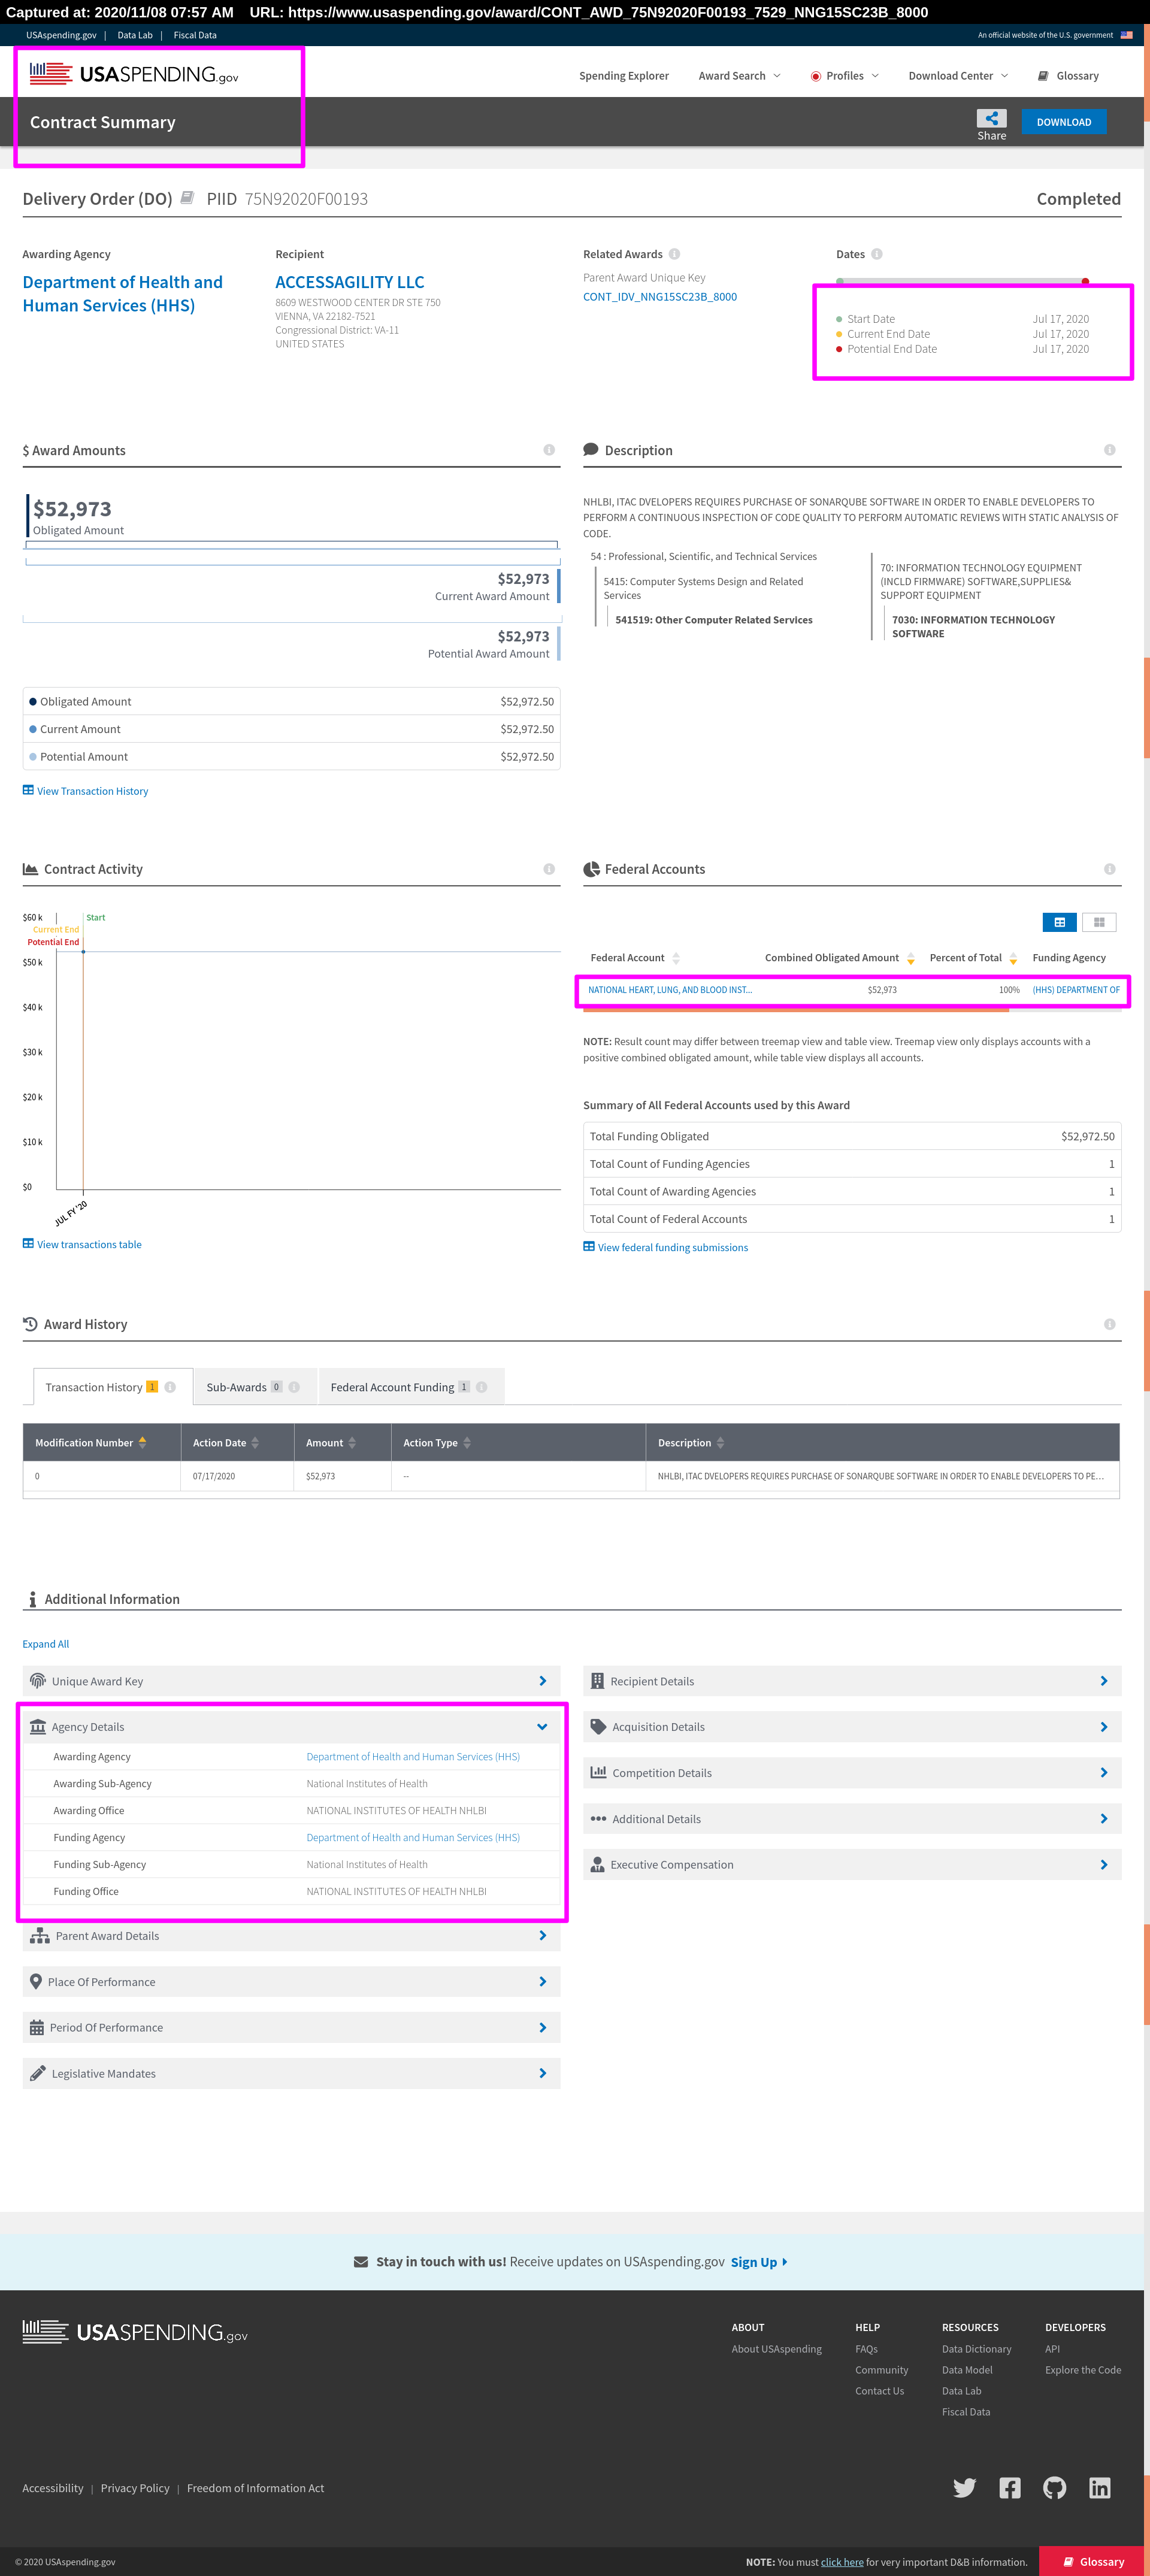This screenshot has height=2576, width=1150.
Task: Open Fiscal Data in top bar
Action: (195, 35)
